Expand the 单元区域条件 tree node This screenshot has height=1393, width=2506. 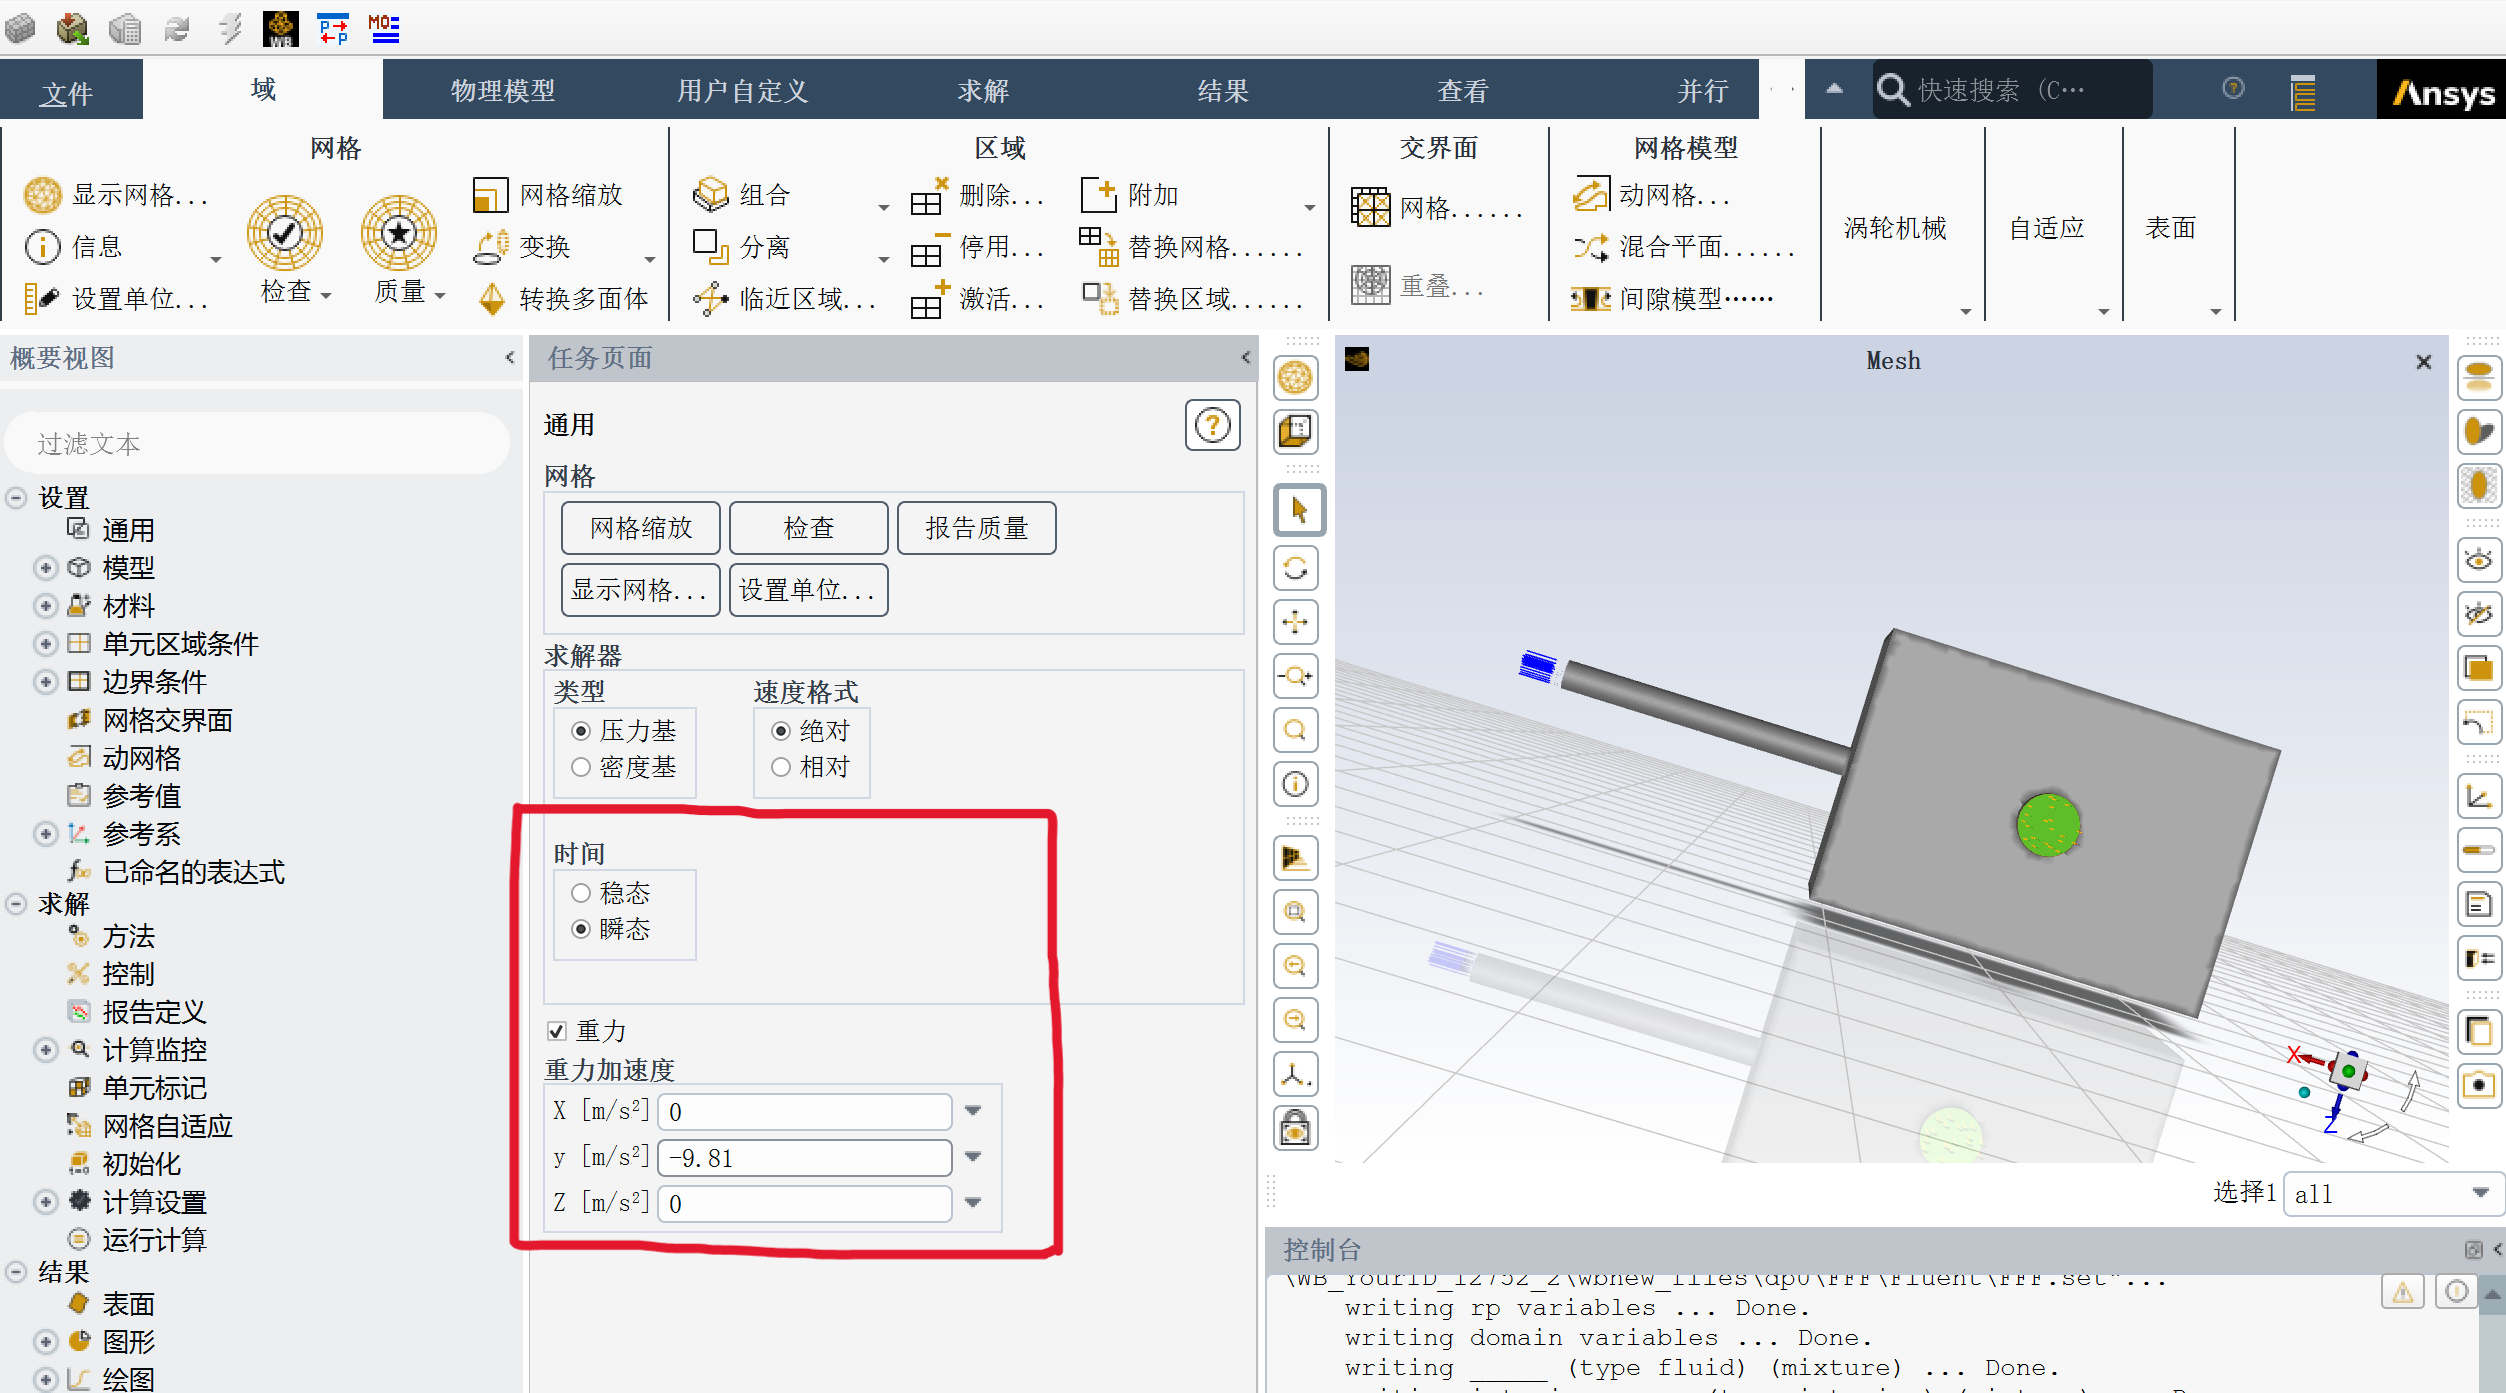tap(45, 644)
